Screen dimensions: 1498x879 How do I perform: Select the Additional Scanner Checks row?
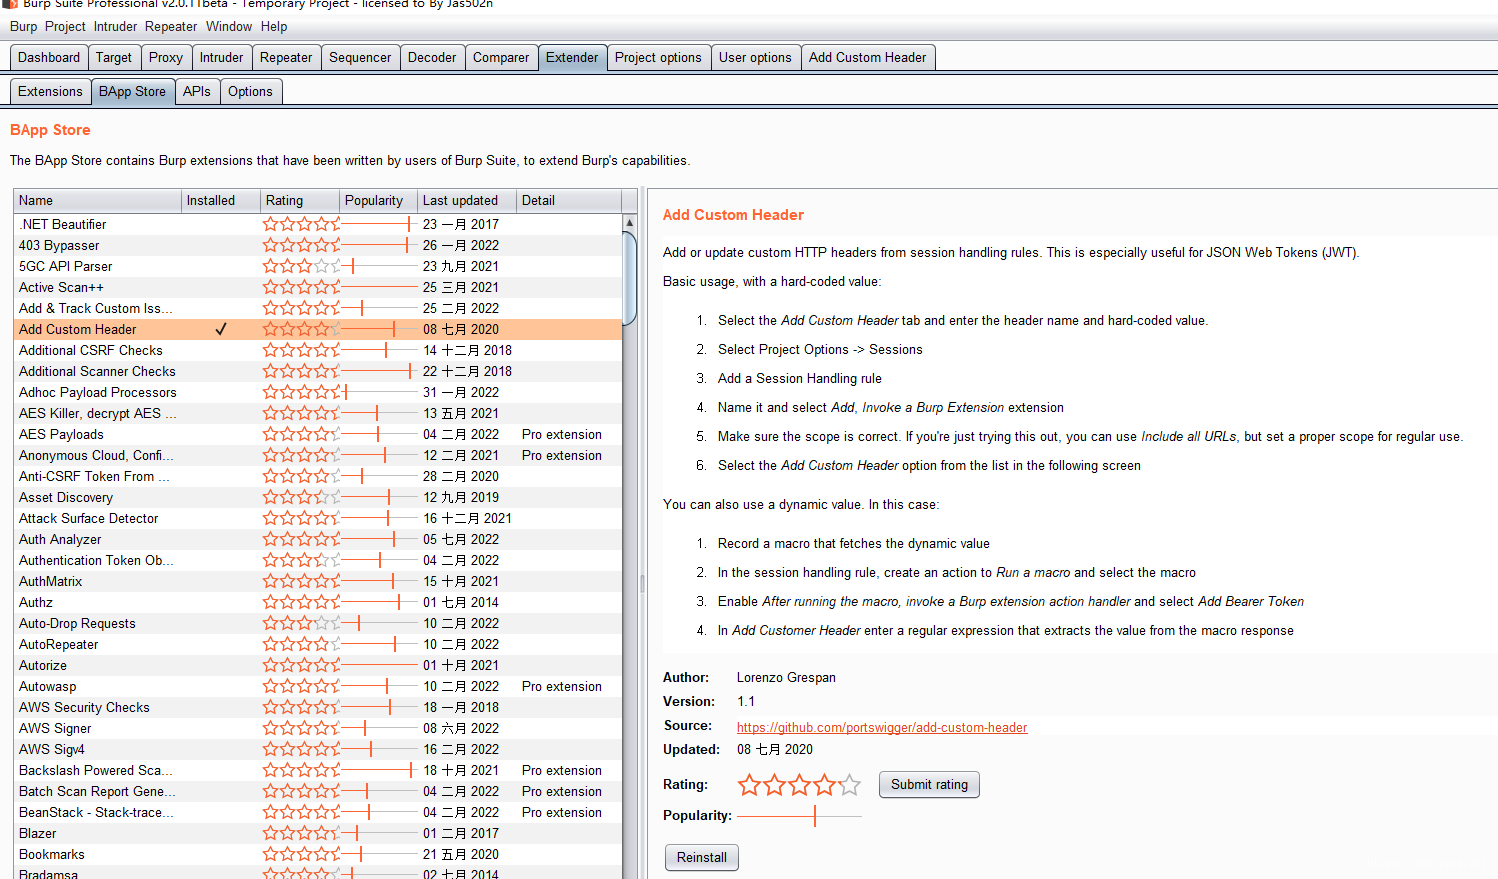click(x=318, y=371)
